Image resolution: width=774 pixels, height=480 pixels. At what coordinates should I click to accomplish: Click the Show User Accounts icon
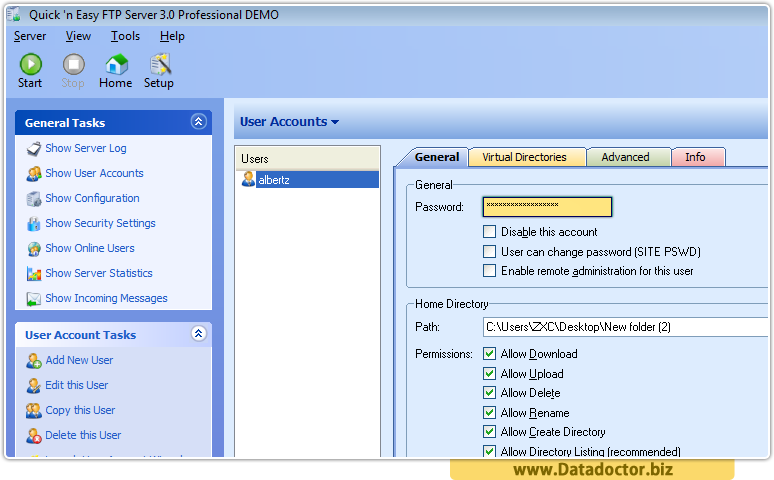34,174
